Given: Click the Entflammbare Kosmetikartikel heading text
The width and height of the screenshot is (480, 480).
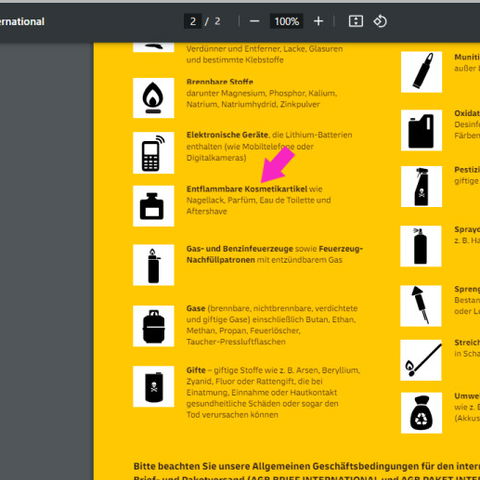Looking at the screenshot, I should [x=247, y=189].
